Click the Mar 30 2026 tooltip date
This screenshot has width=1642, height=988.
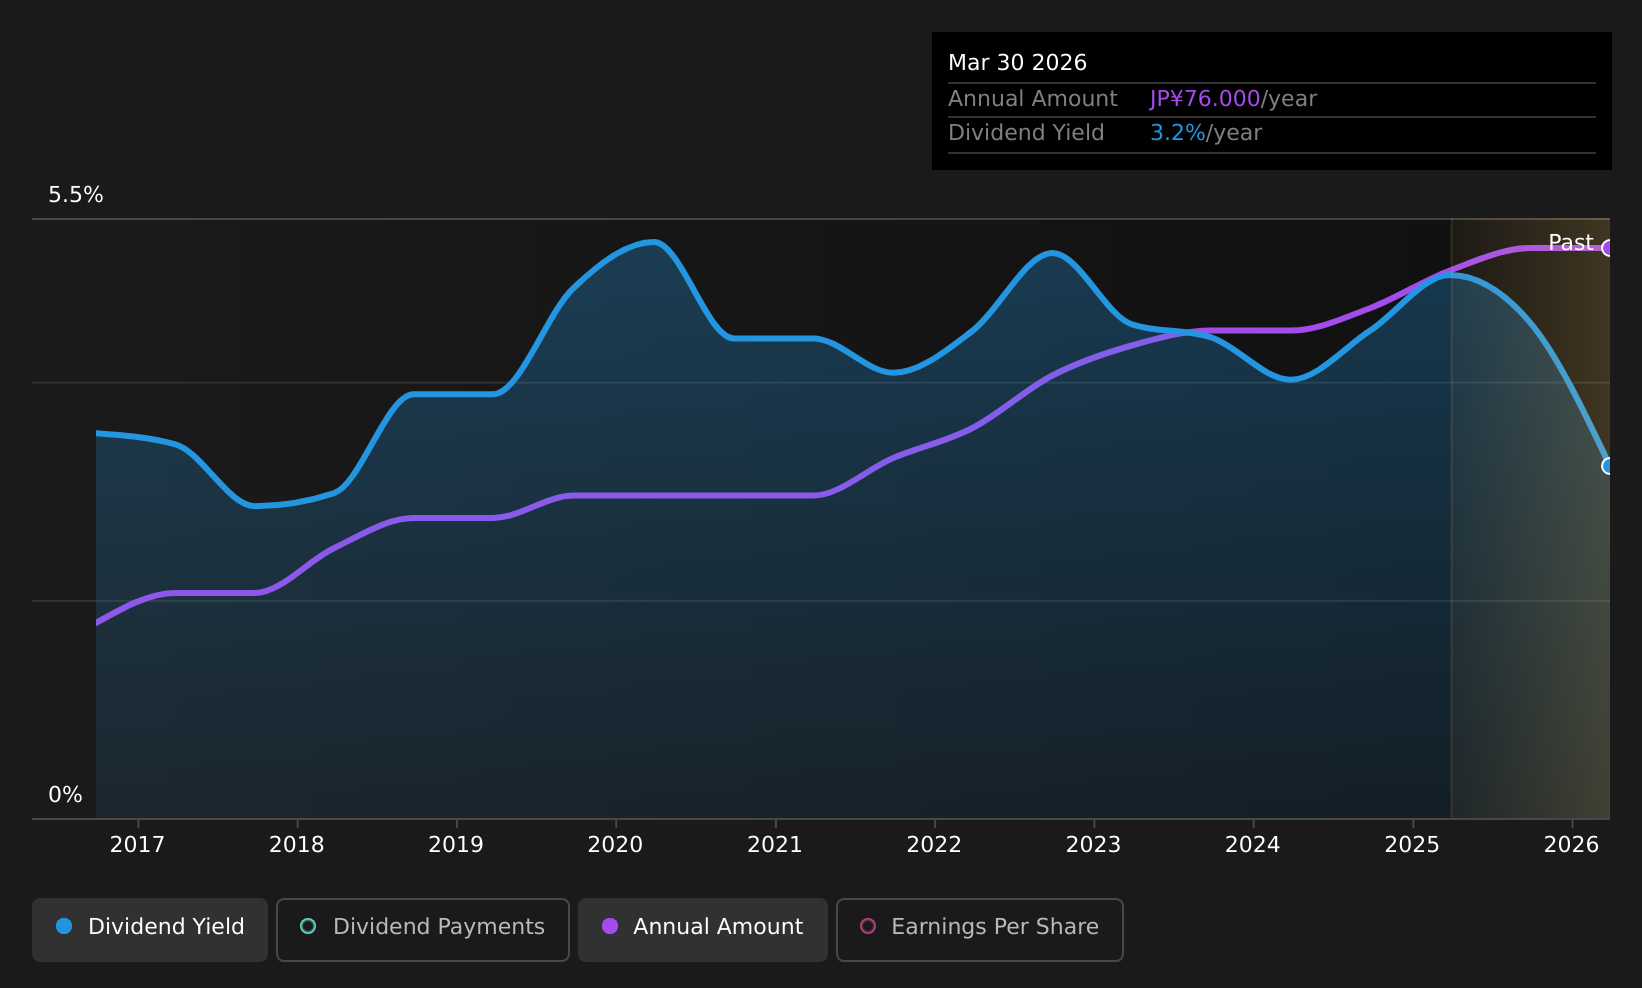point(1017,63)
